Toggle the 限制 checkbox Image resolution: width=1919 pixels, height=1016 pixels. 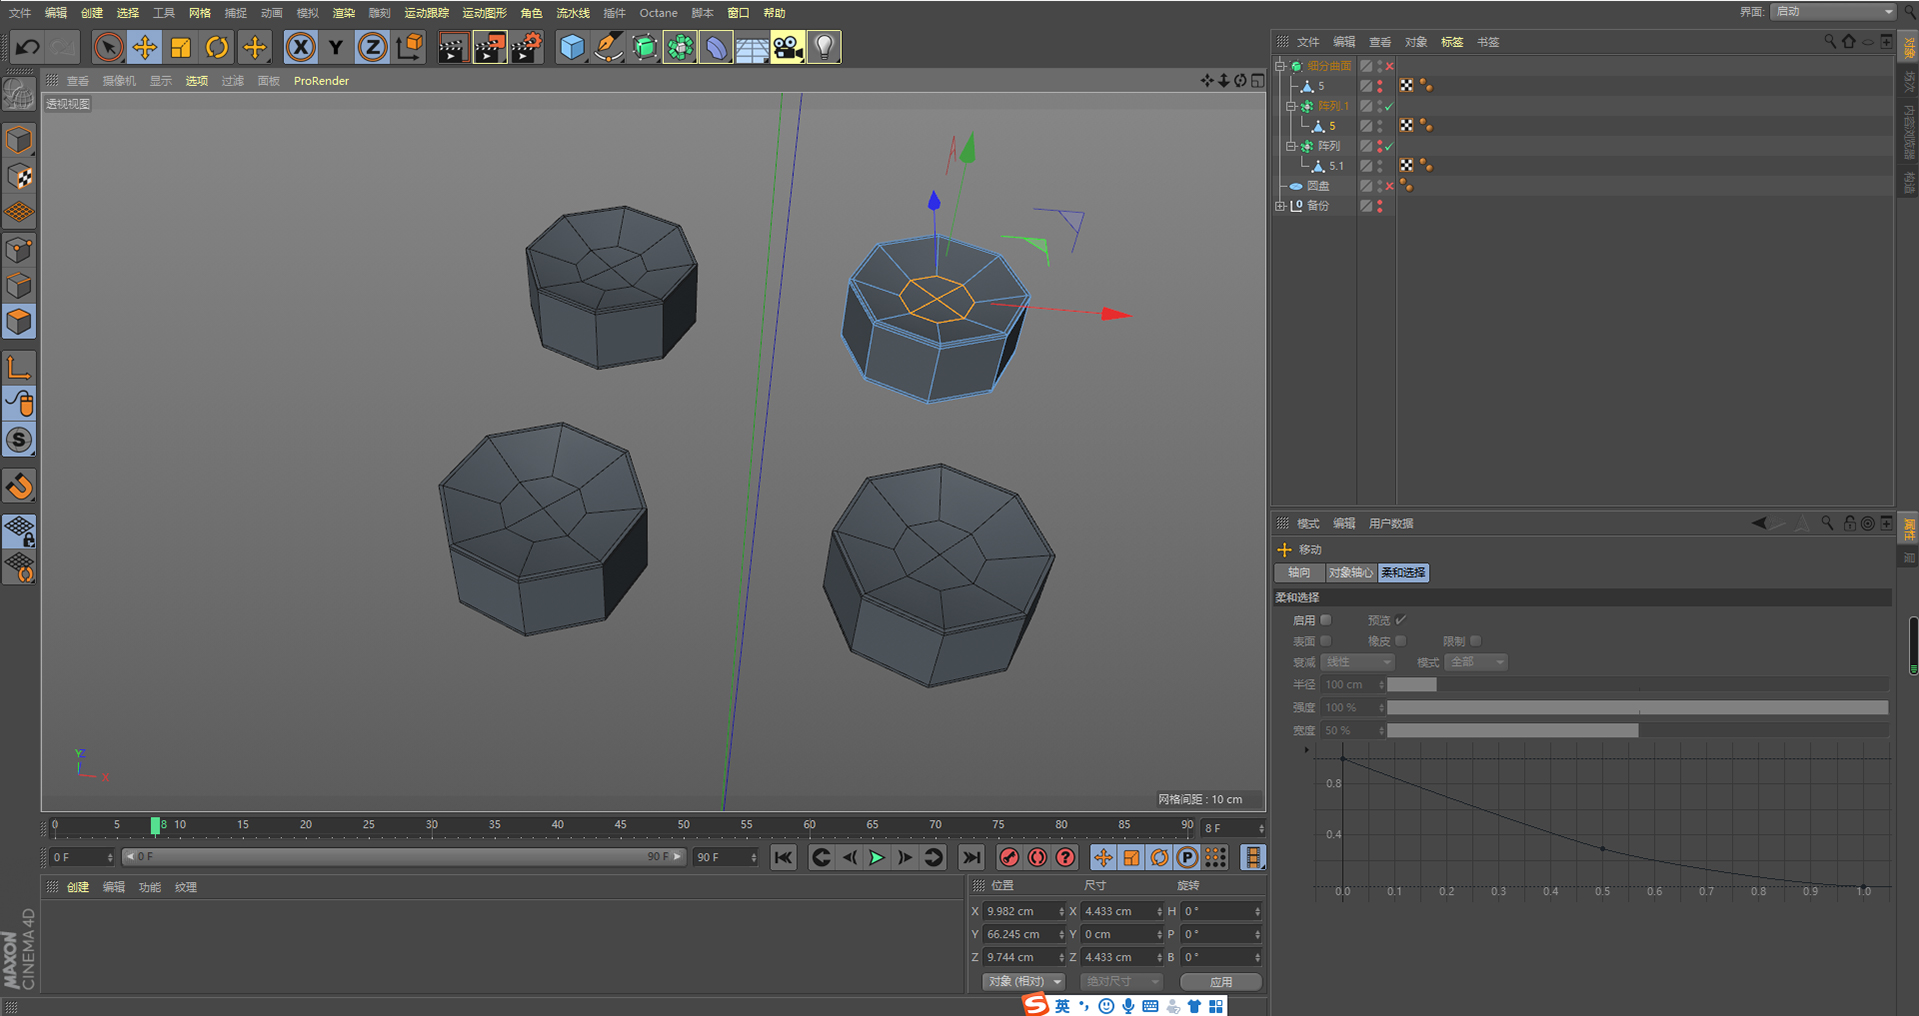(1475, 641)
